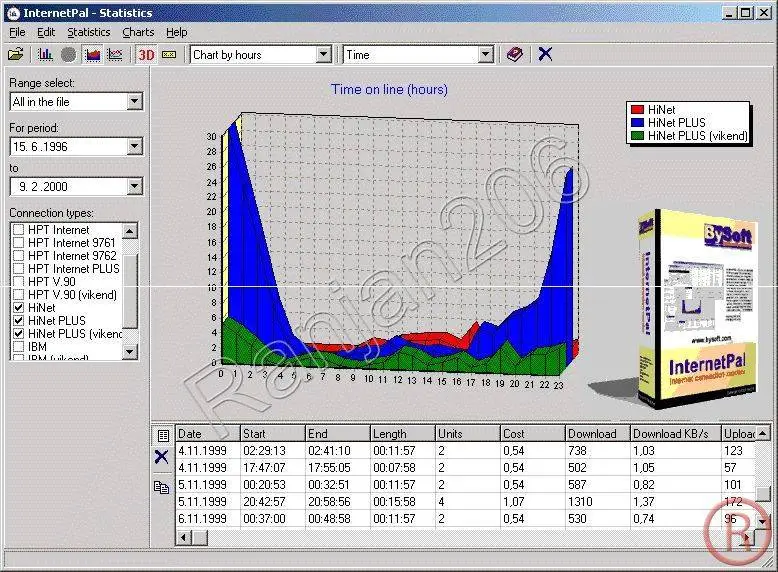This screenshot has height=572, width=778.
Task: Click the InternetPal product box image
Action: [x=697, y=309]
